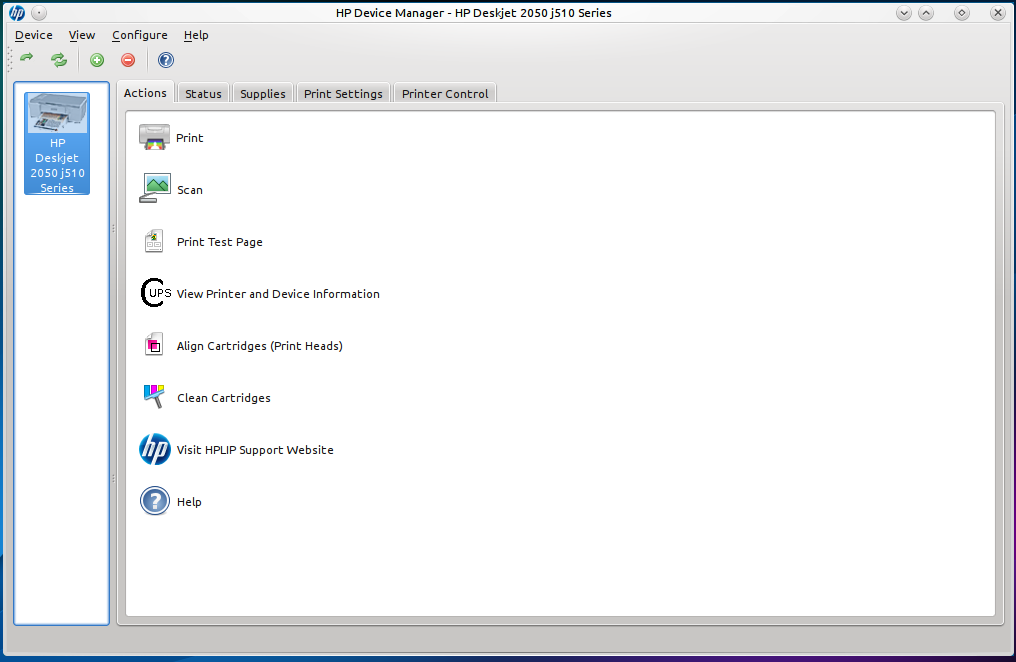Image resolution: width=1016 pixels, height=662 pixels.
Task: Click the Scan action label
Action: coord(190,190)
